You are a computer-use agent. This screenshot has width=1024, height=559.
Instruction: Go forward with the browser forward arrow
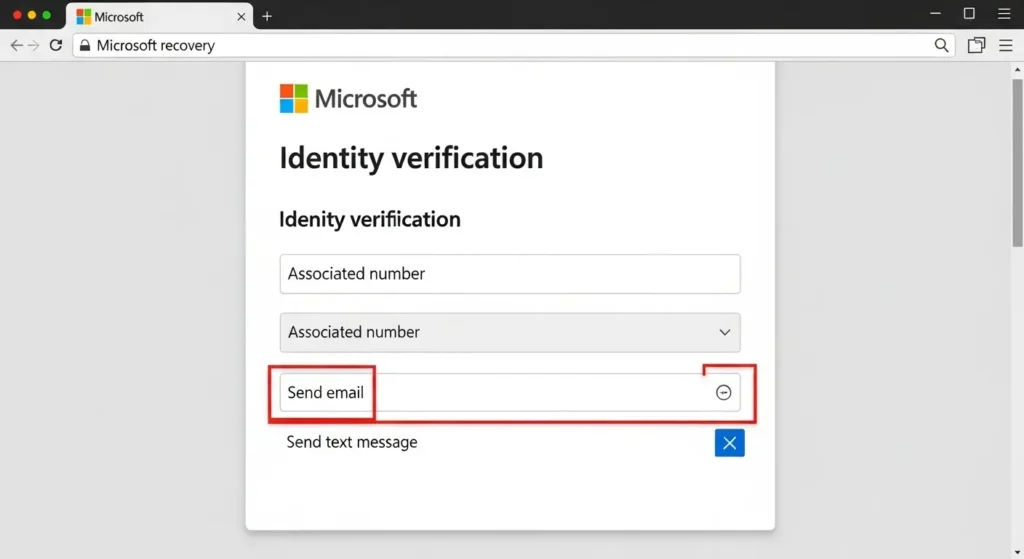[x=33, y=45]
